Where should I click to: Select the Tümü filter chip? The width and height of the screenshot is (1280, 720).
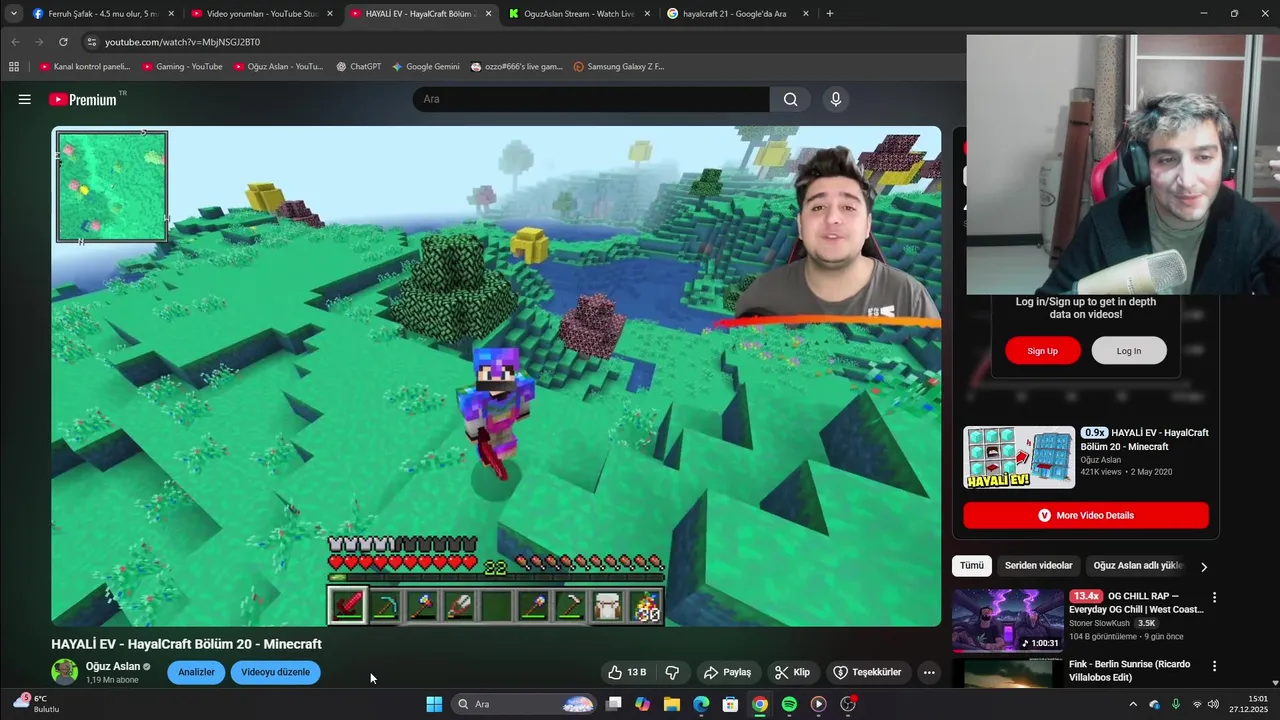pyautogui.click(x=972, y=565)
